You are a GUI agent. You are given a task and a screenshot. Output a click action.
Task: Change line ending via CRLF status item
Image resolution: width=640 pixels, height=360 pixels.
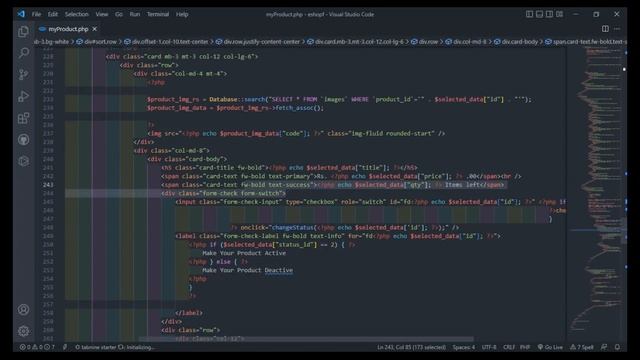[509, 347]
